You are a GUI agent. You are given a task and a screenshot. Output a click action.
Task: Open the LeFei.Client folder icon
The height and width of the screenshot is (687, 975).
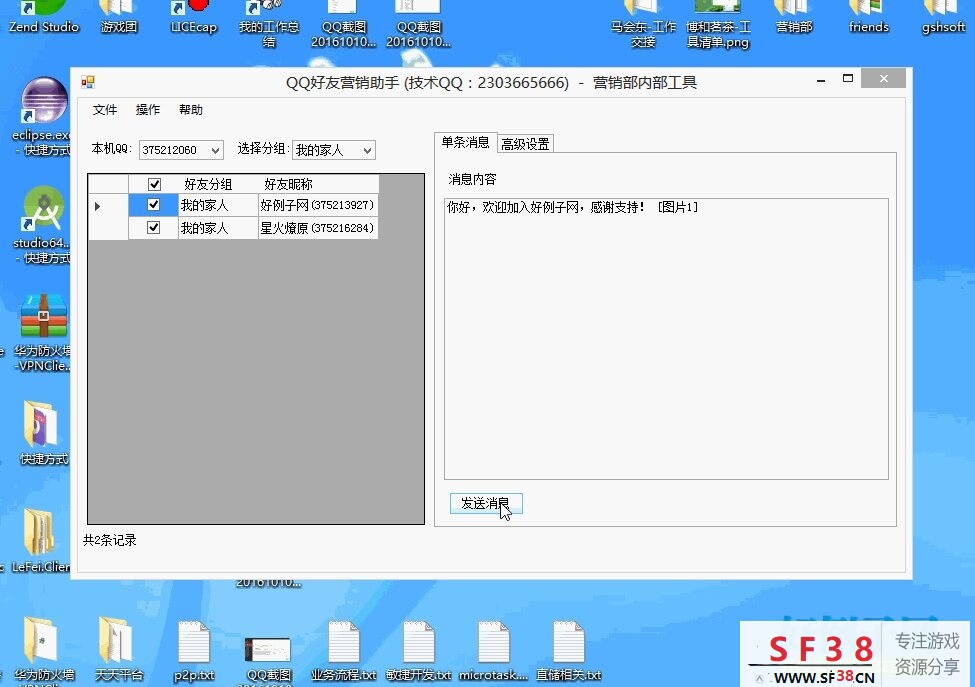(39, 532)
